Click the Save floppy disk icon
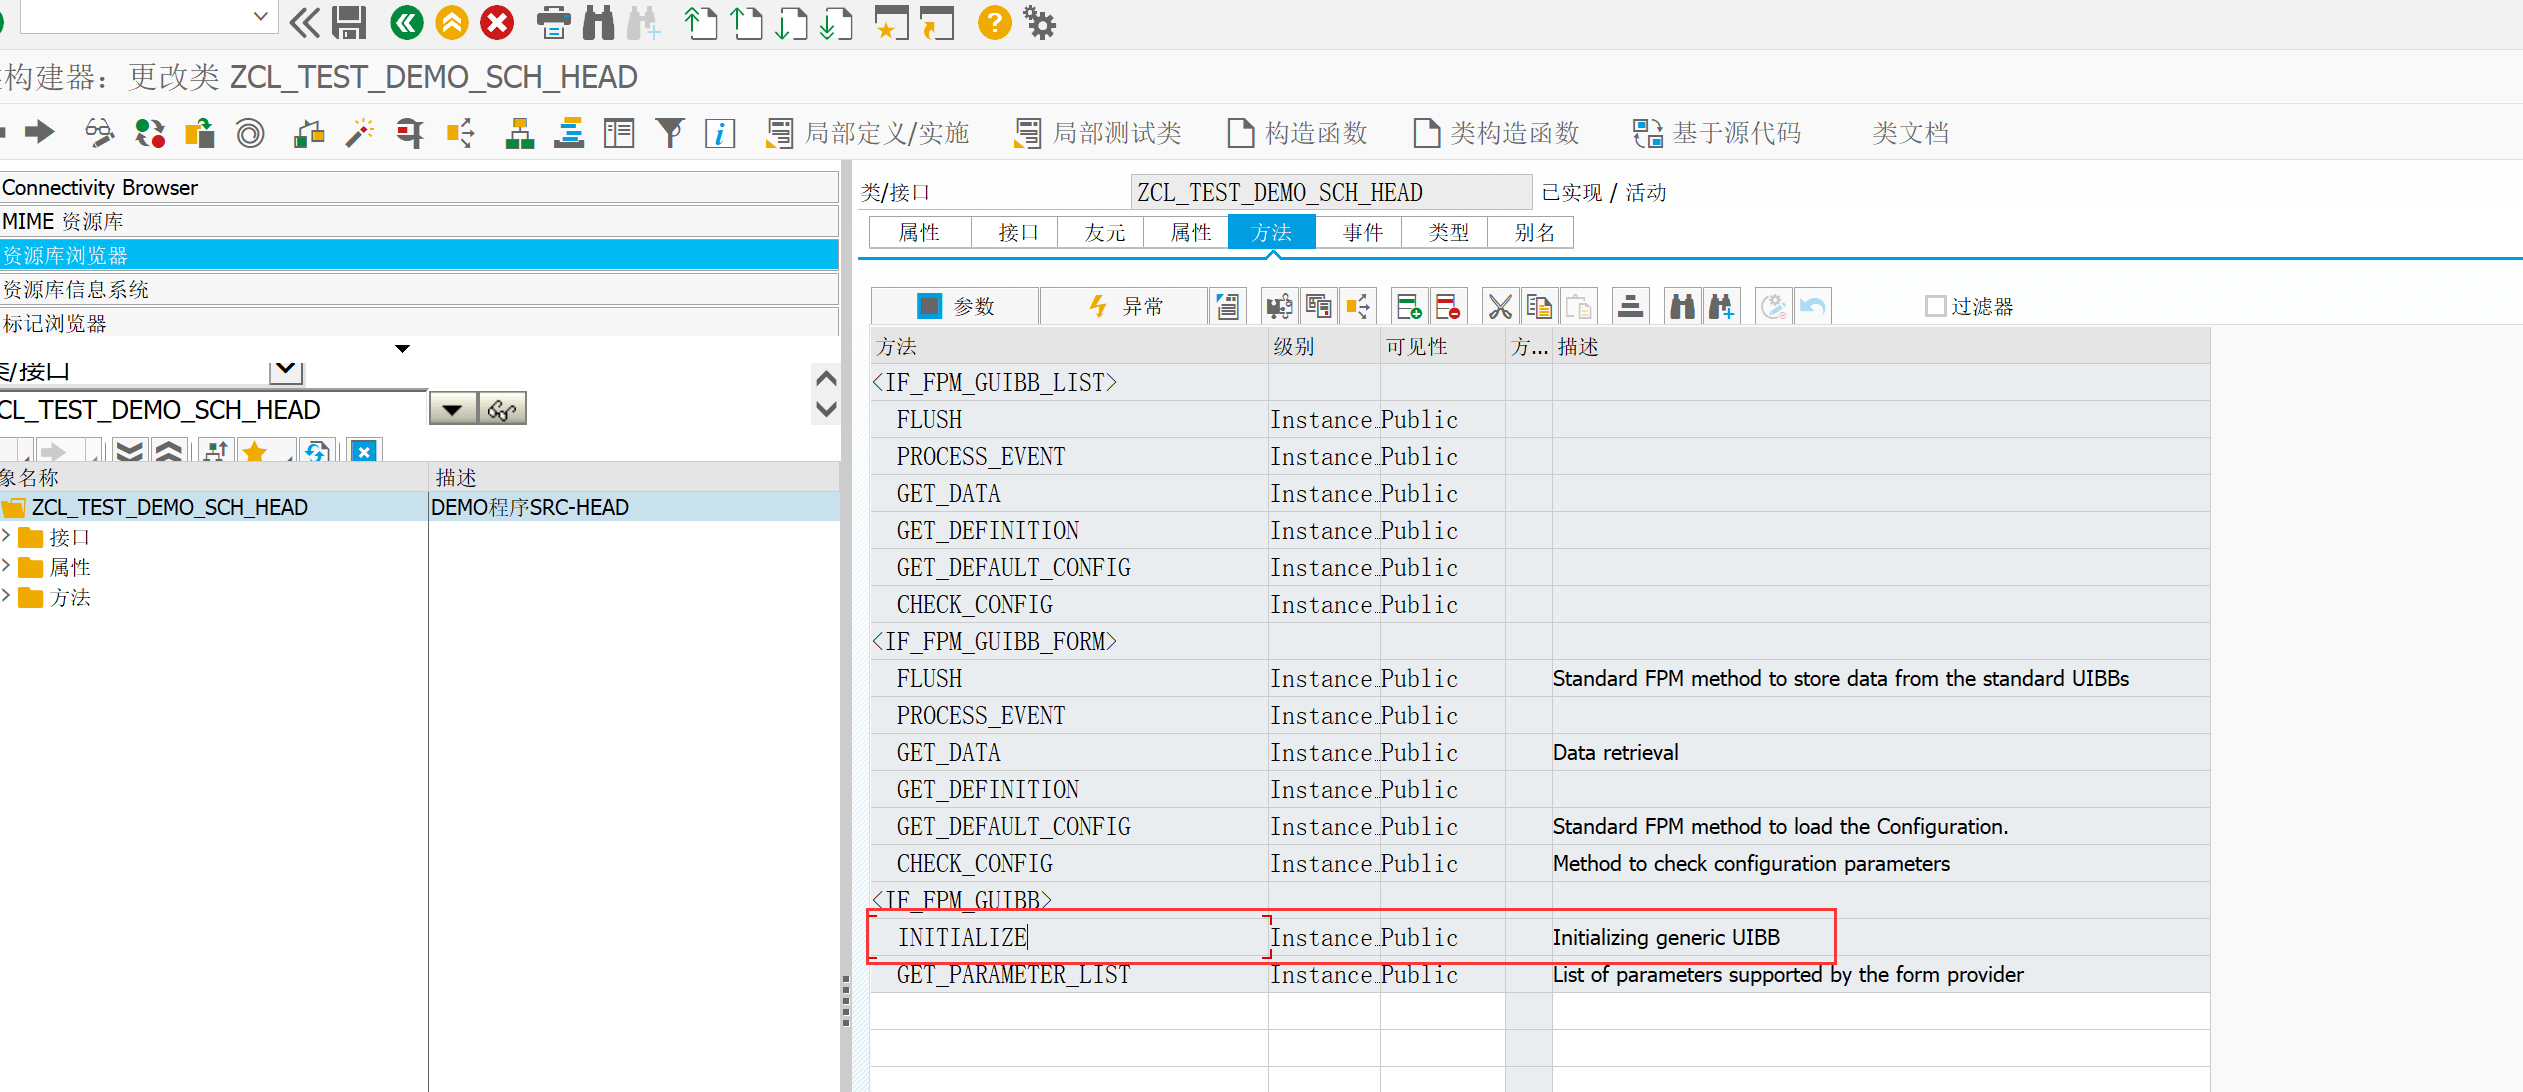 349,22
